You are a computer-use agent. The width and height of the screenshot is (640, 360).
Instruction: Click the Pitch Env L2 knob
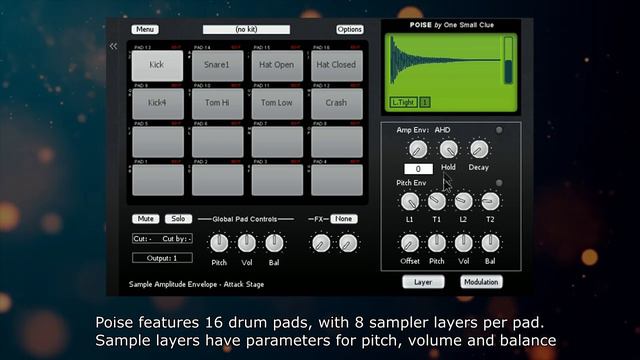coord(463,201)
